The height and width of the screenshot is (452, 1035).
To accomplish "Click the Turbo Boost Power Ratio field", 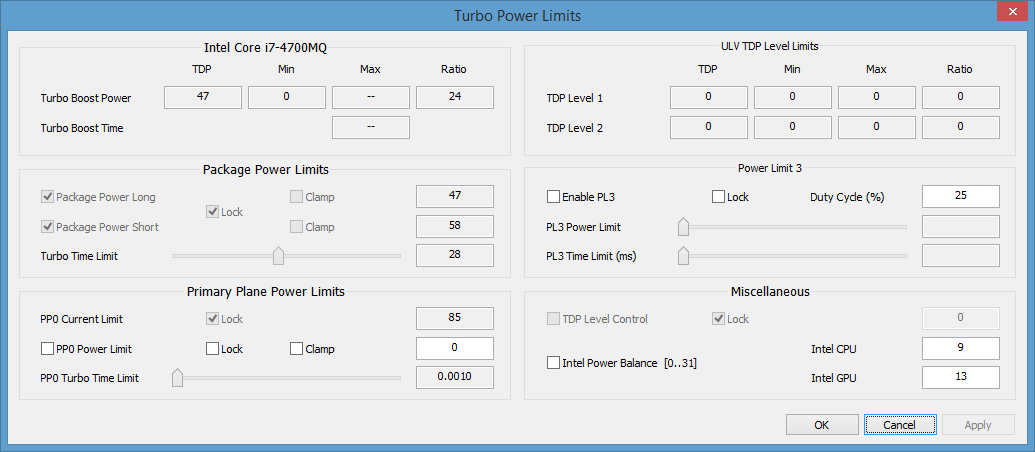I will (455, 98).
